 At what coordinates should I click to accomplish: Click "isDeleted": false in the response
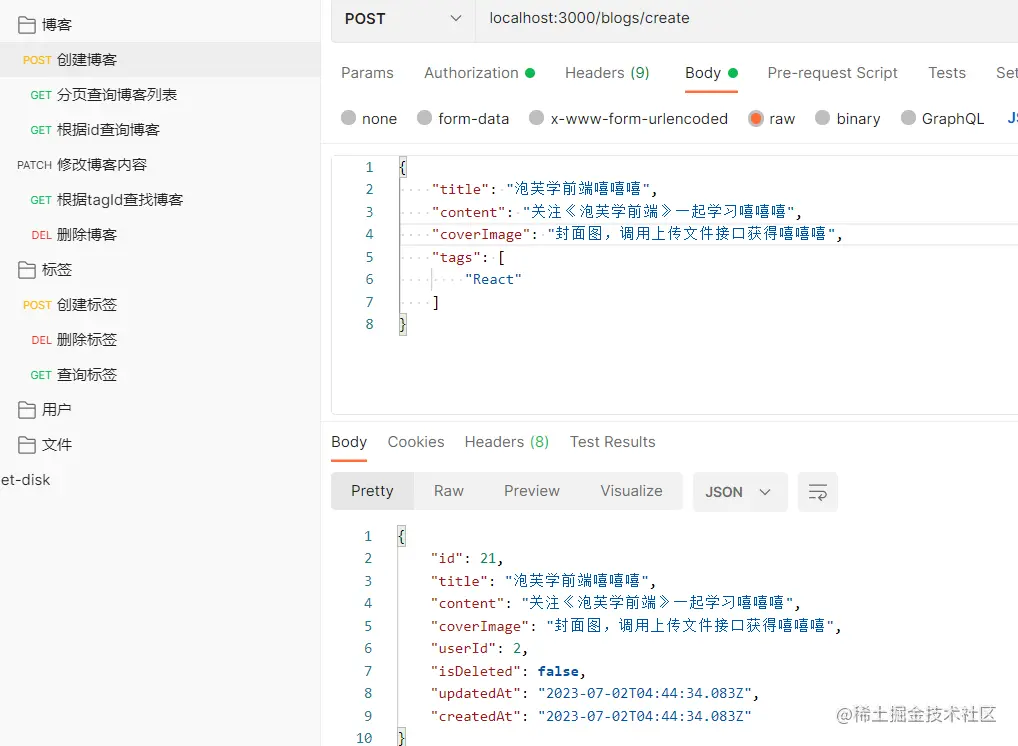click(508, 671)
